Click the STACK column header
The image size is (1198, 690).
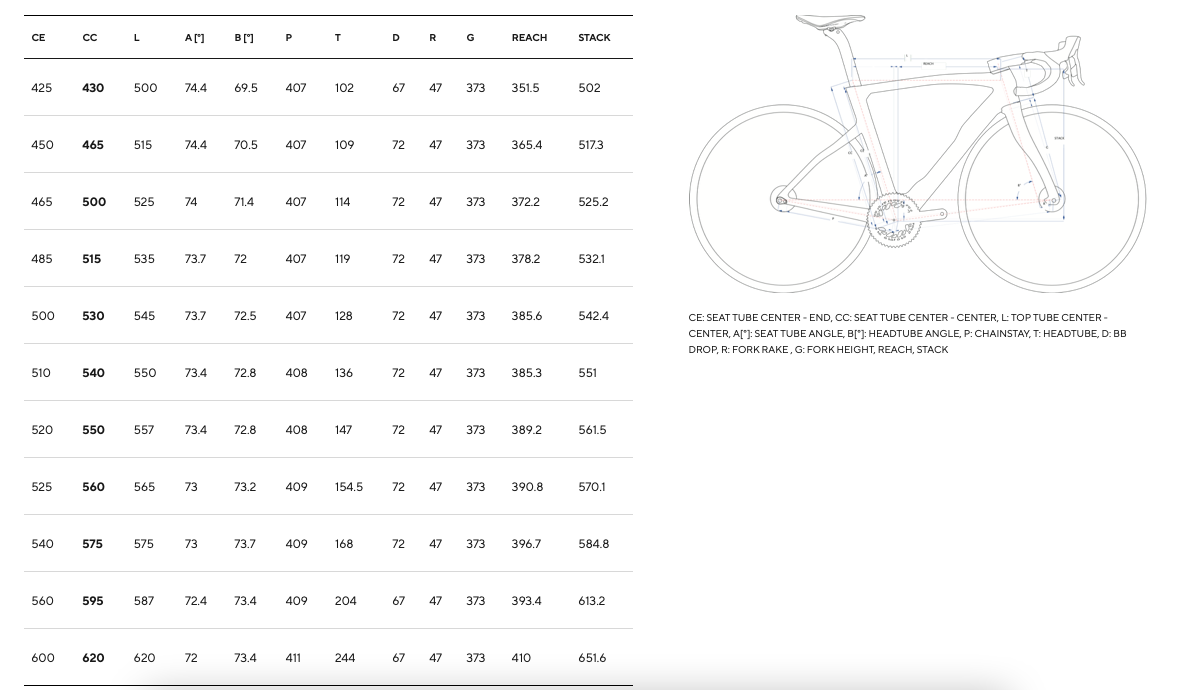(x=594, y=38)
